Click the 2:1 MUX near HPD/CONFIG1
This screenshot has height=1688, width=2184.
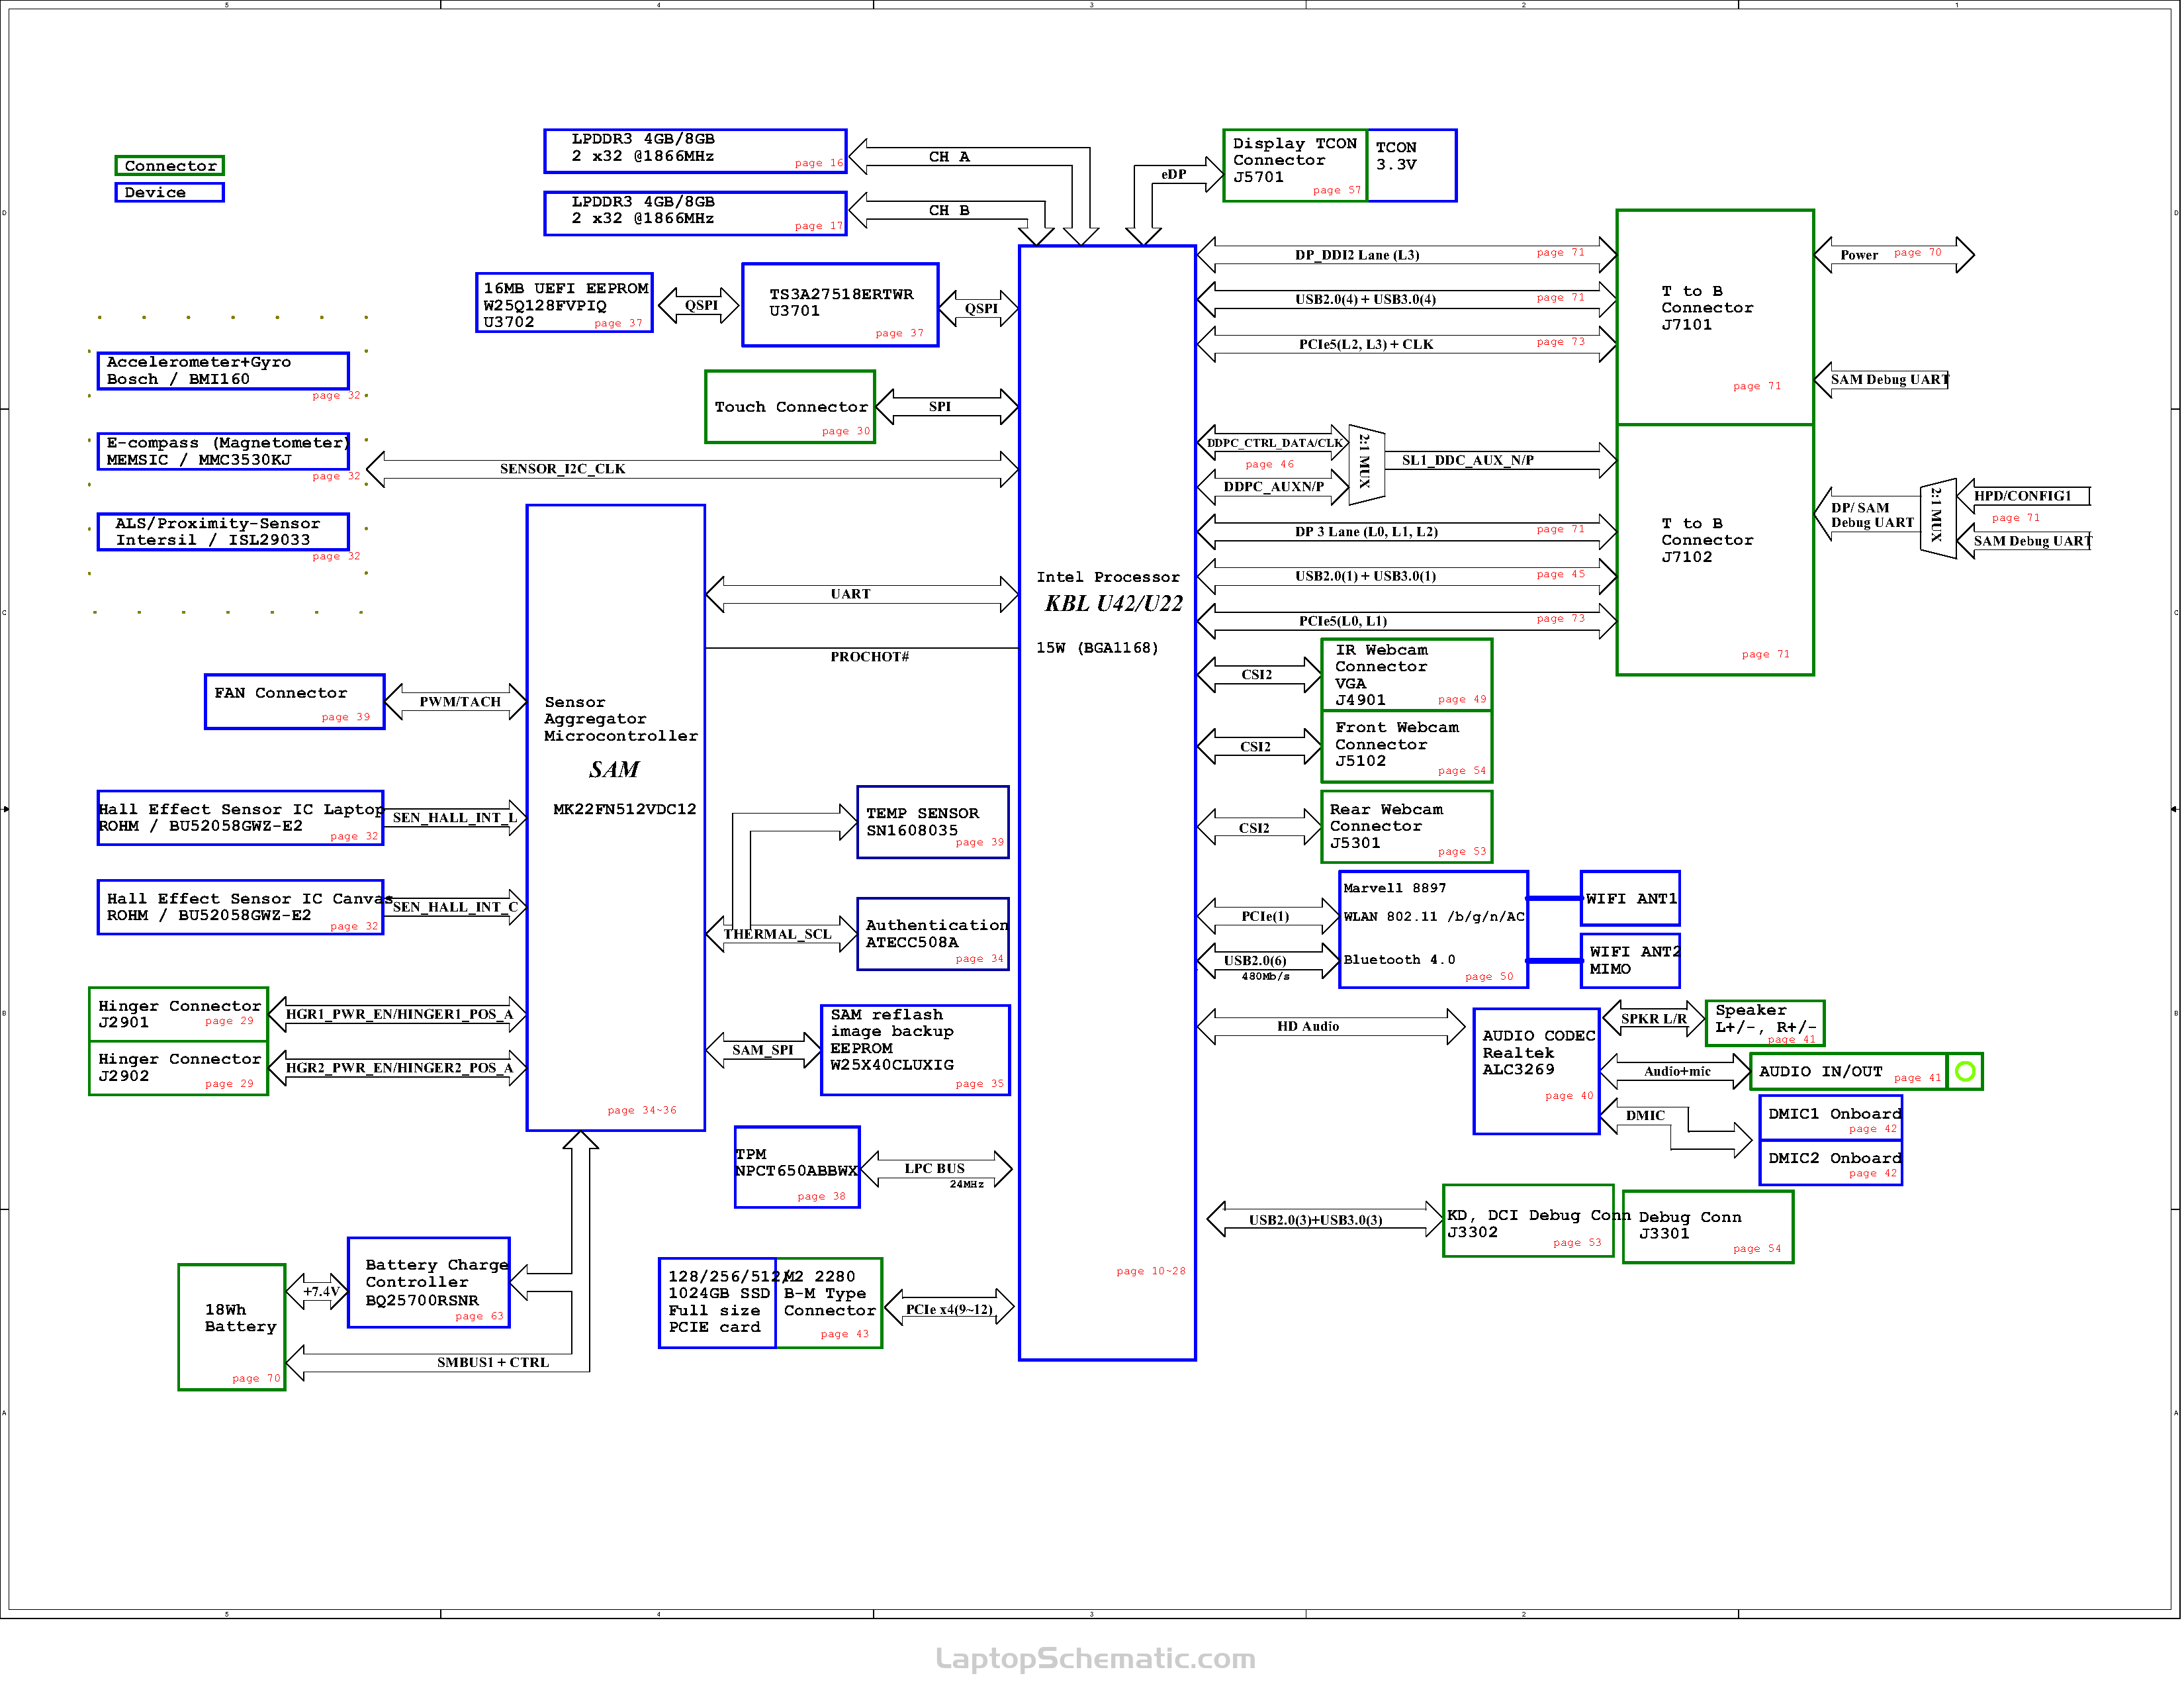(x=1937, y=518)
